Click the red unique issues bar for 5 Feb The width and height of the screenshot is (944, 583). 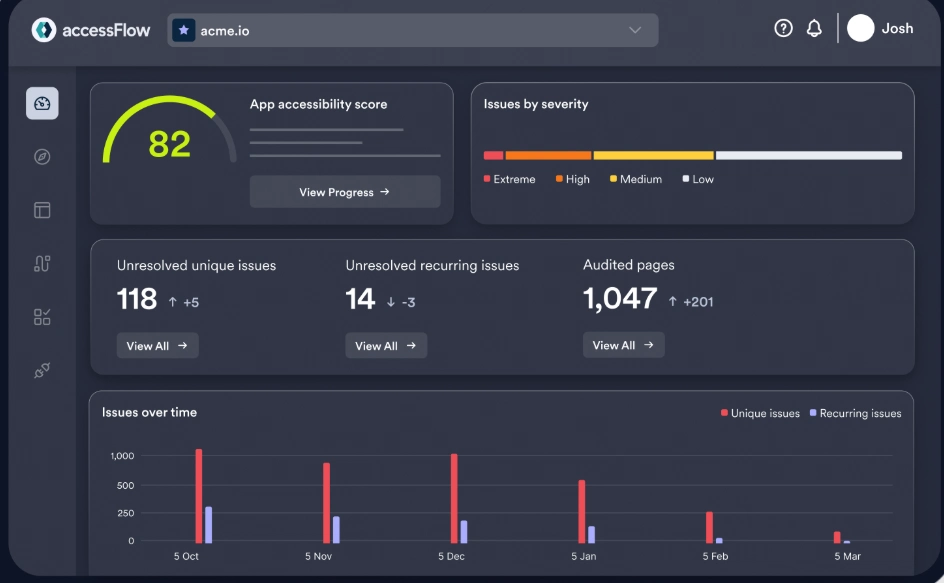[x=709, y=528]
